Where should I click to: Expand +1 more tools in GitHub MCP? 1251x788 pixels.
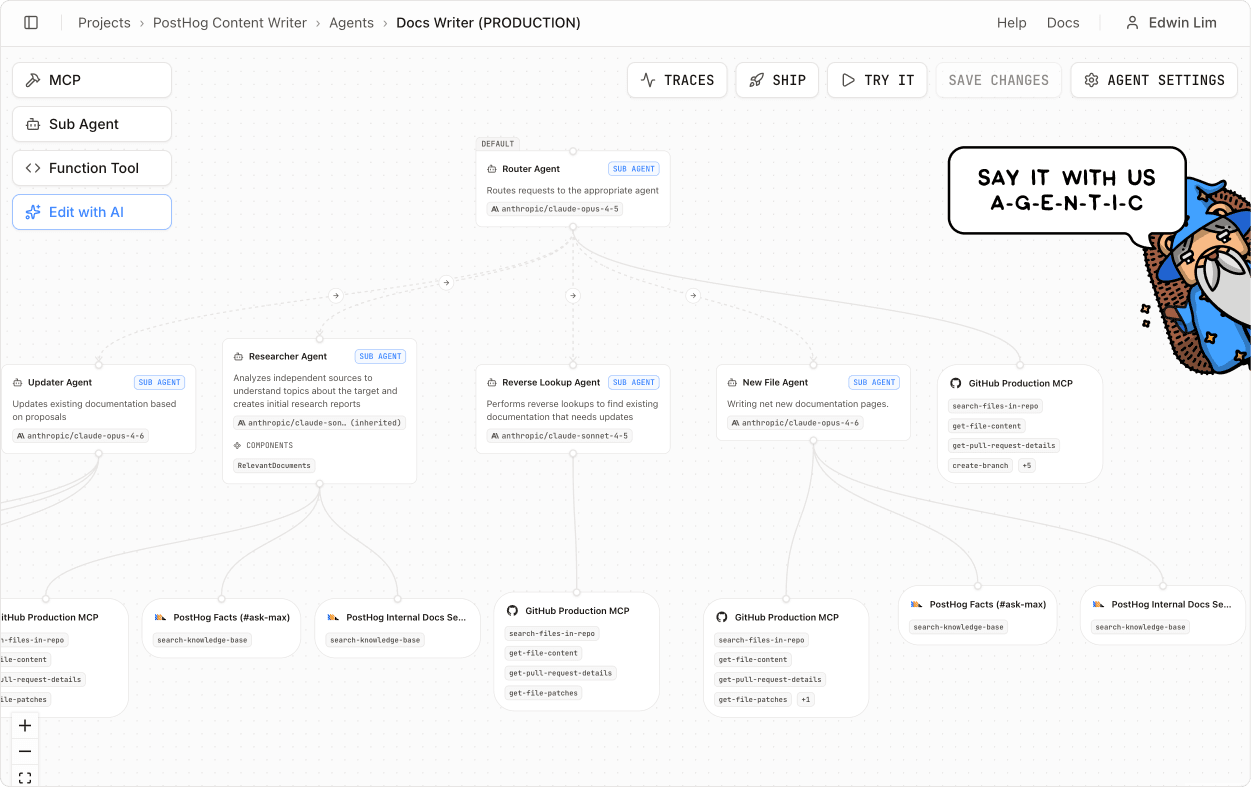(806, 699)
